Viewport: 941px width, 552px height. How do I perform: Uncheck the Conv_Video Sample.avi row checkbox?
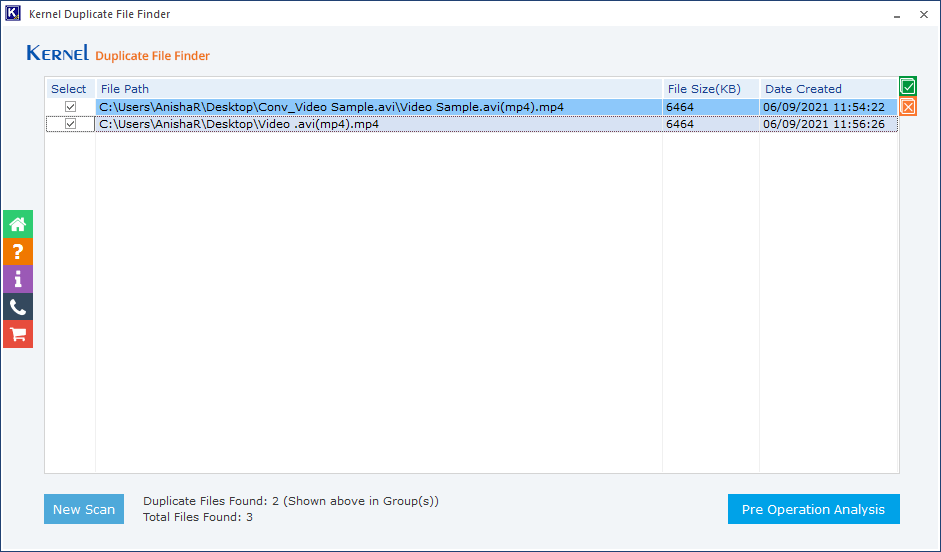71,107
